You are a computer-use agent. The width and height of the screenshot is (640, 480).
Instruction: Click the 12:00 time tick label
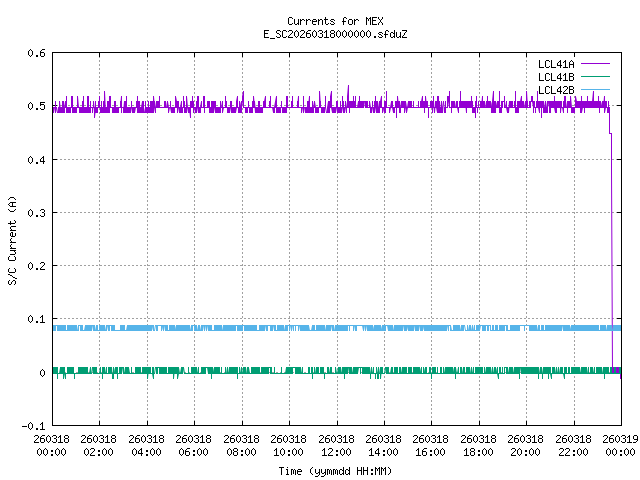point(336,445)
